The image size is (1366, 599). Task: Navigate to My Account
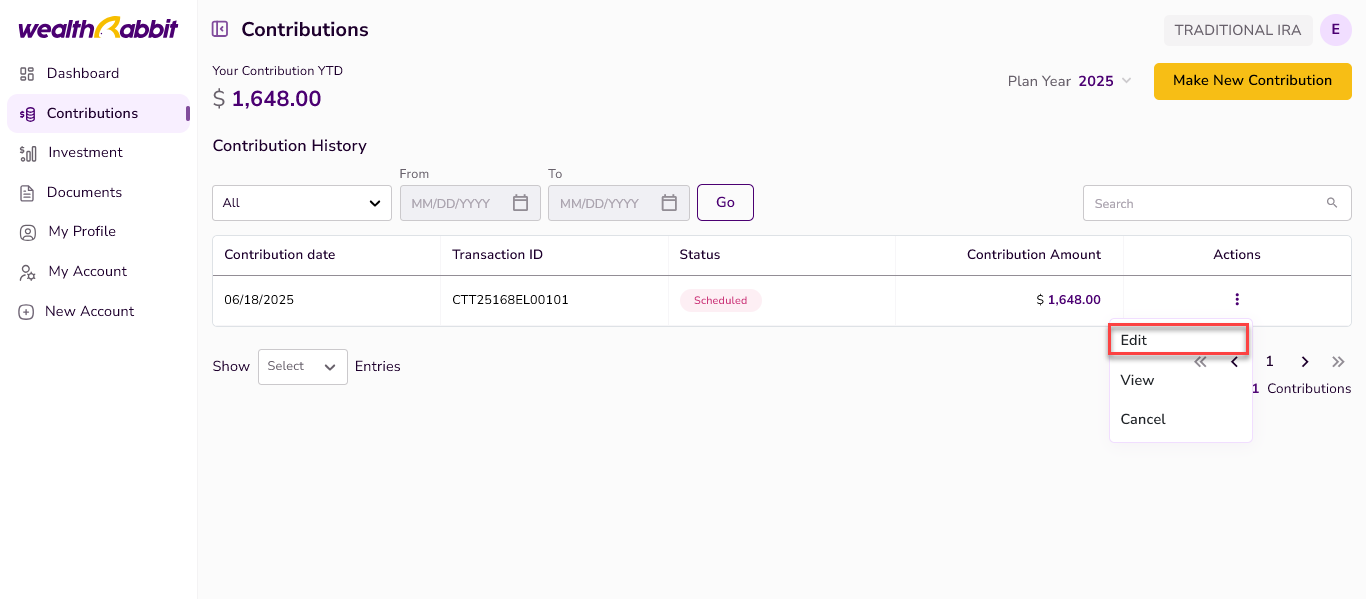(x=87, y=271)
